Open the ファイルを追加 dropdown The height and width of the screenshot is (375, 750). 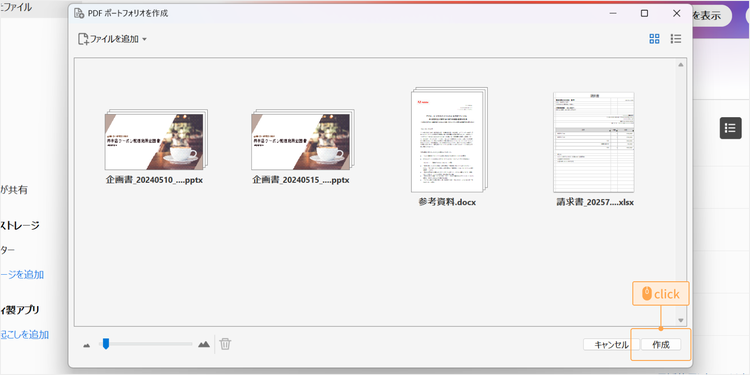[113, 39]
